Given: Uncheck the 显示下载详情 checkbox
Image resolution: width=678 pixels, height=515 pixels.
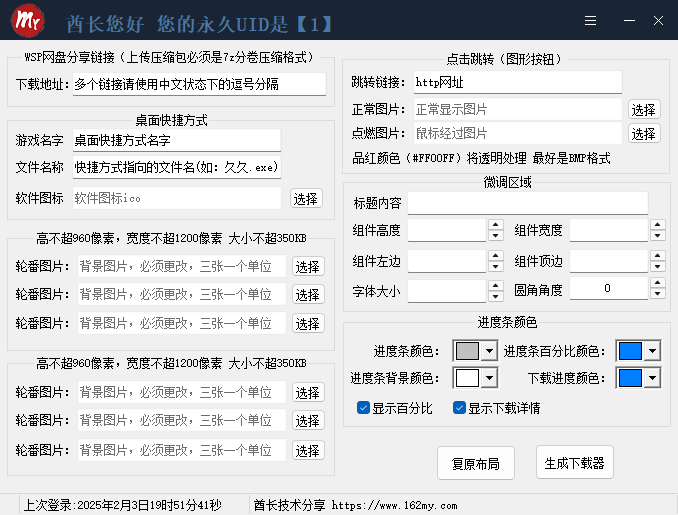Looking at the screenshot, I should (459, 408).
